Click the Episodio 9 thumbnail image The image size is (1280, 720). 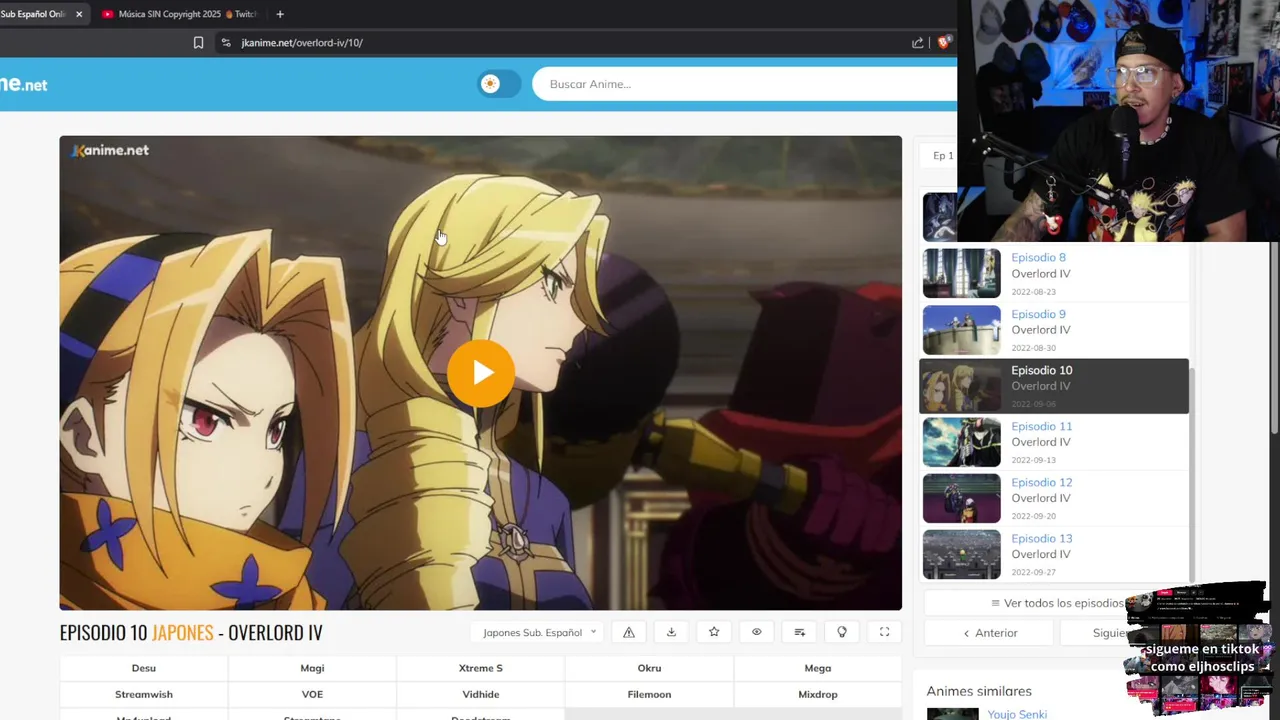pos(961,329)
